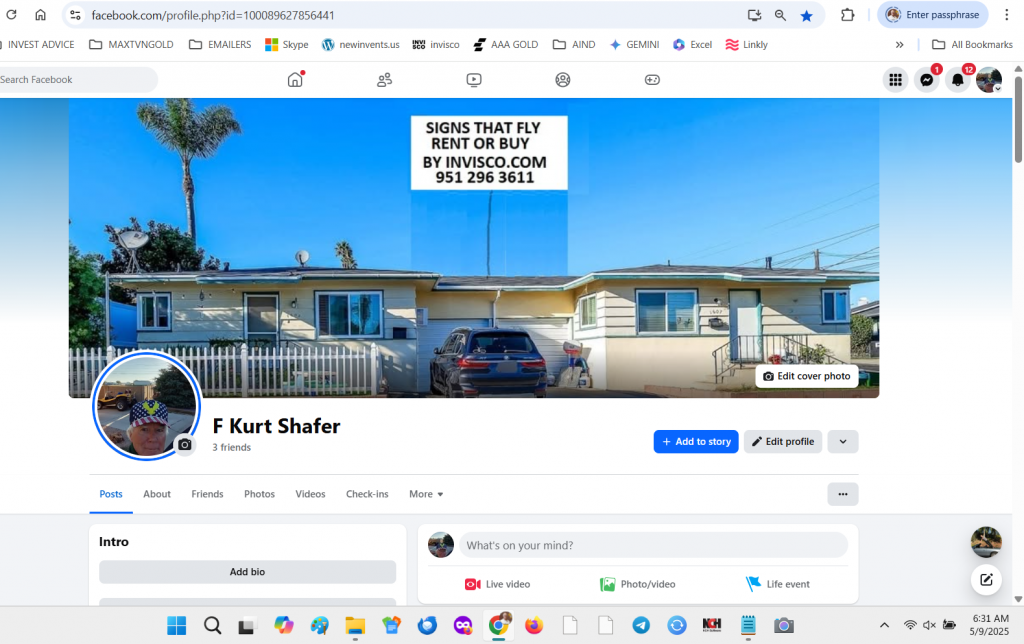Go to the Watch video icon
This screenshot has height=644, width=1024.
pyautogui.click(x=474, y=80)
